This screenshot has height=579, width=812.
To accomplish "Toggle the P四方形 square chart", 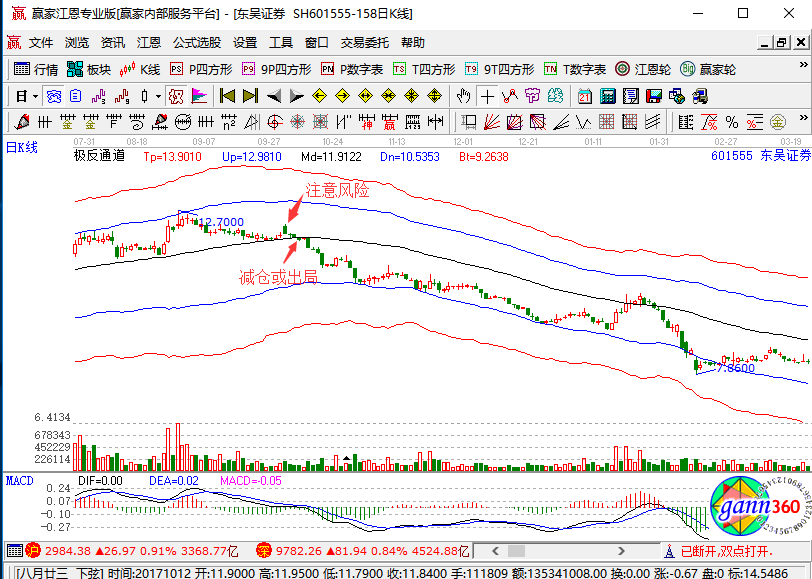I will pos(201,69).
